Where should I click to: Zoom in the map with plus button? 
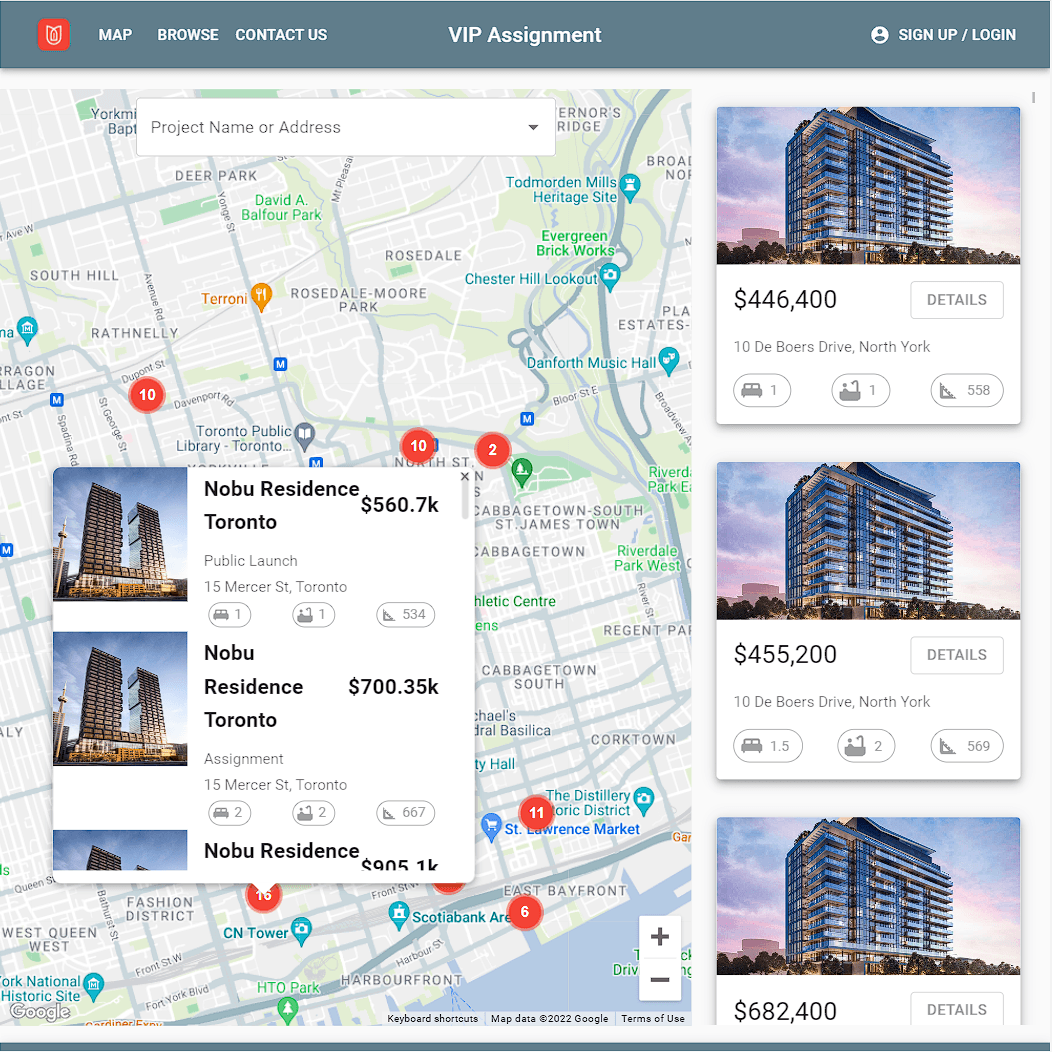tap(660, 937)
